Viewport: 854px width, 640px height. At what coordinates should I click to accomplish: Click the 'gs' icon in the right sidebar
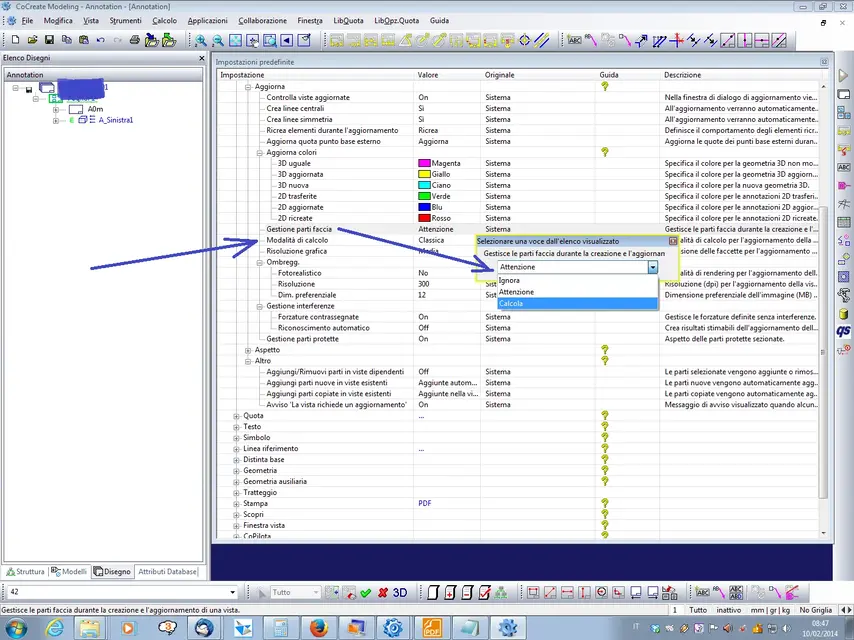point(843,331)
